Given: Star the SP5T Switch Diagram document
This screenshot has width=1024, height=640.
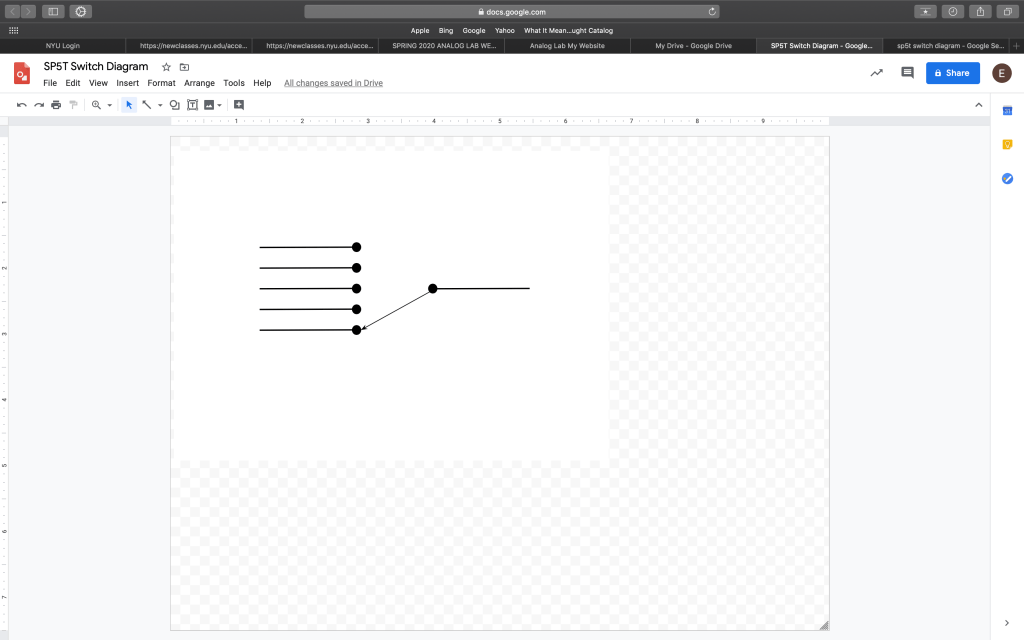Looking at the screenshot, I should 166,67.
